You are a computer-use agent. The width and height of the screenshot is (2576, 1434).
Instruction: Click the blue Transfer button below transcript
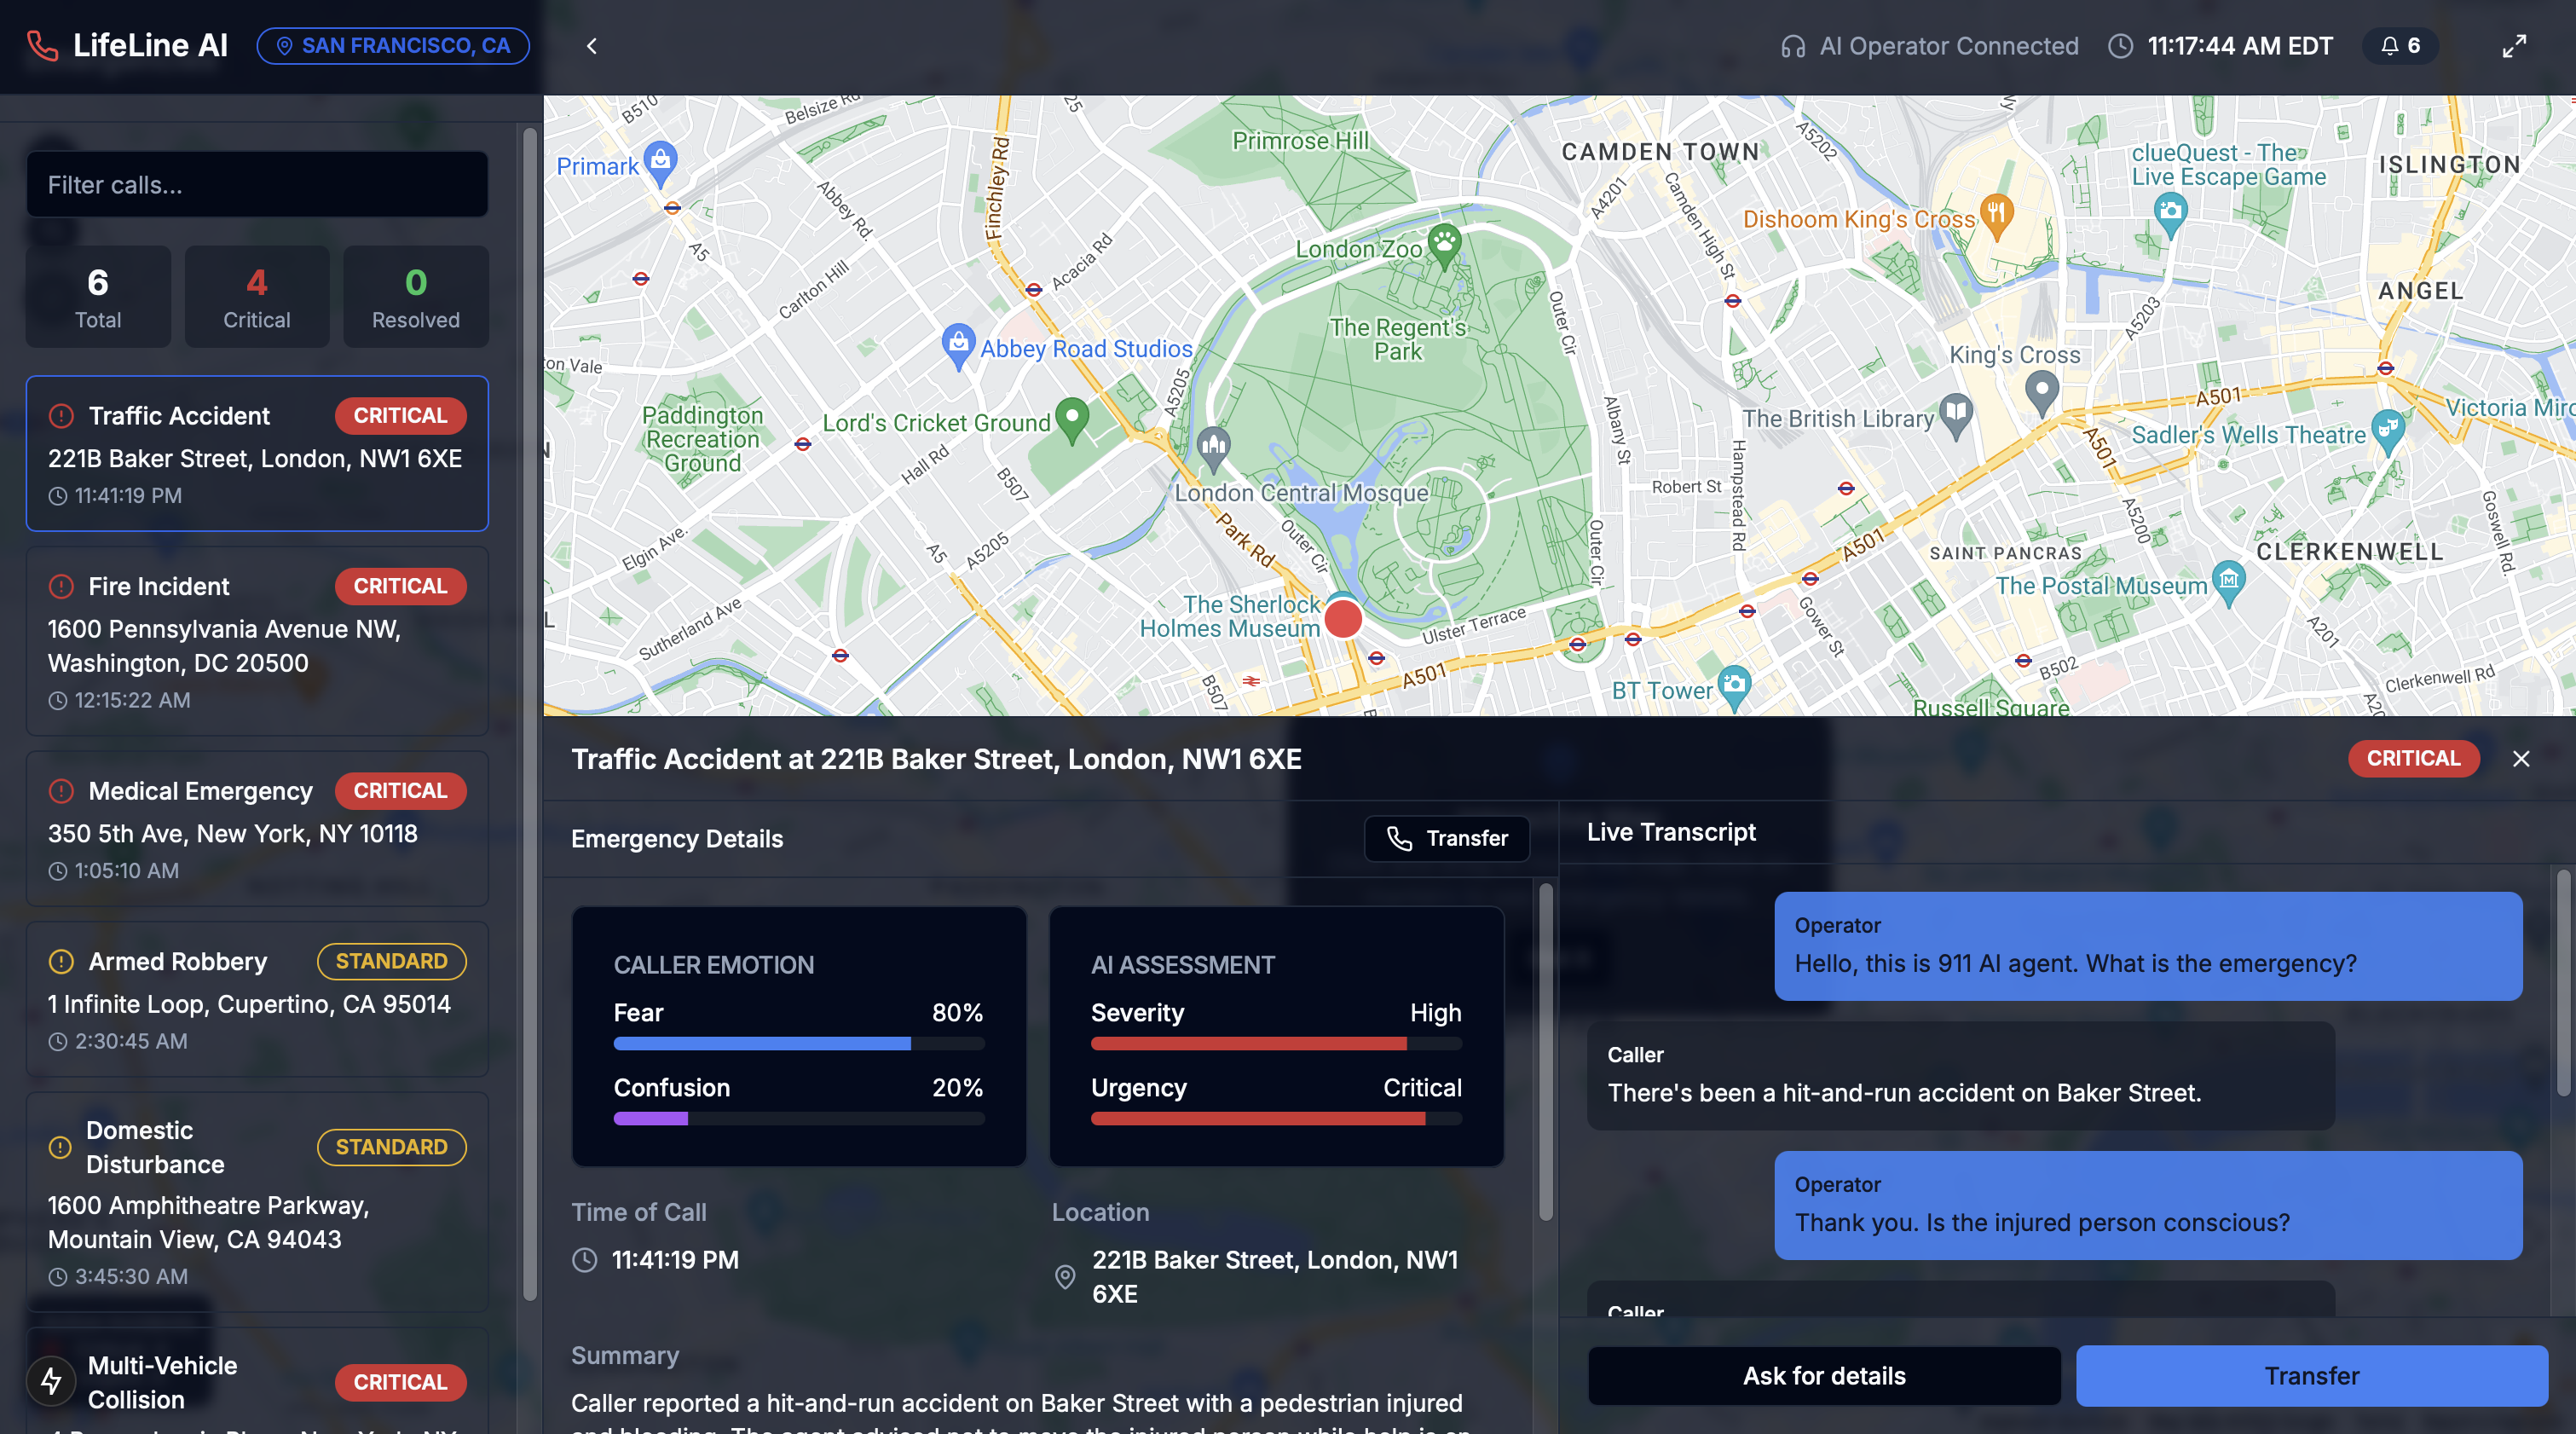[2311, 1376]
